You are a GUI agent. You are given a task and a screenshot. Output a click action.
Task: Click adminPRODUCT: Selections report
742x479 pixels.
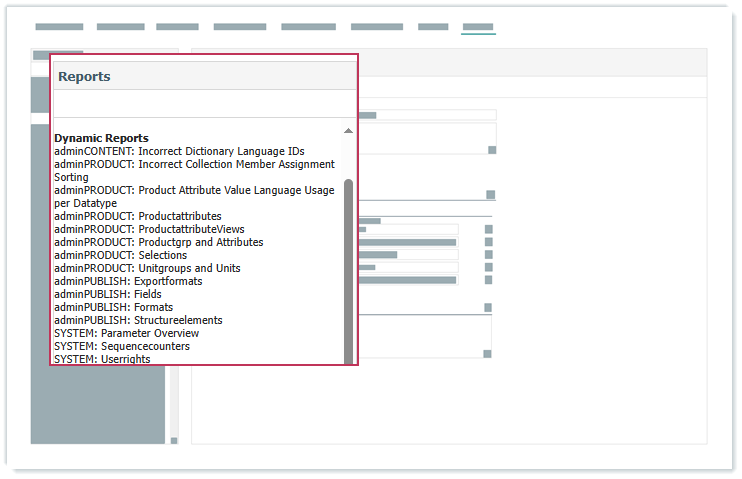coord(120,255)
